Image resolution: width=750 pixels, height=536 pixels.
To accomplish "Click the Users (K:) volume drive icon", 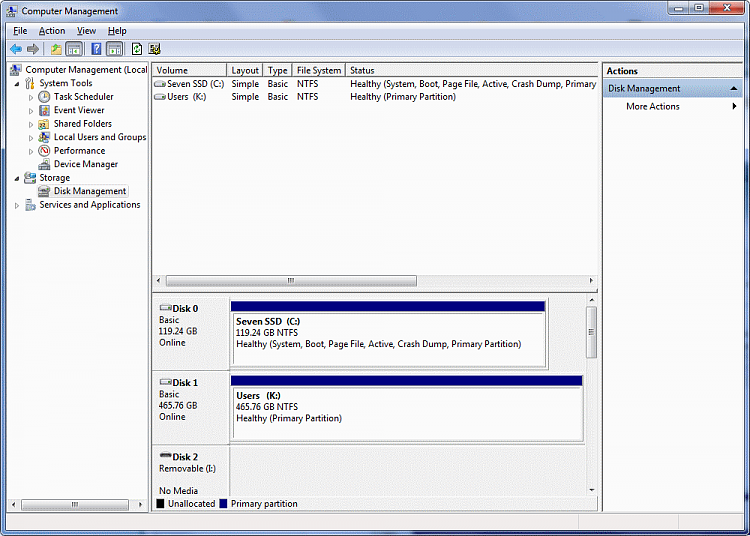I will pos(160,97).
